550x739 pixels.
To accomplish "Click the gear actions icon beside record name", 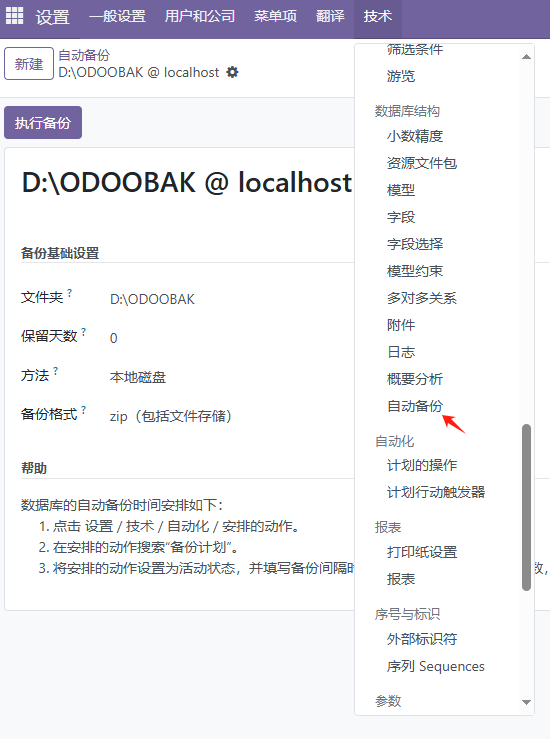I will tap(232, 72).
